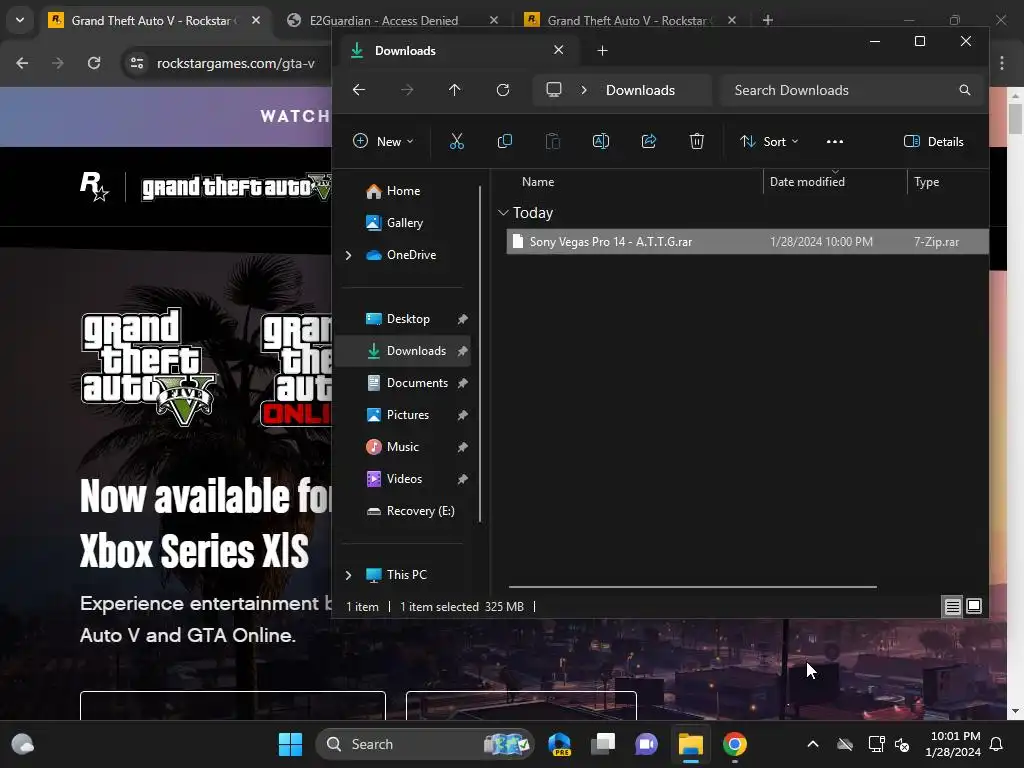Go back in File Explorer navigation
This screenshot has width=1024, height=768.
359,90
